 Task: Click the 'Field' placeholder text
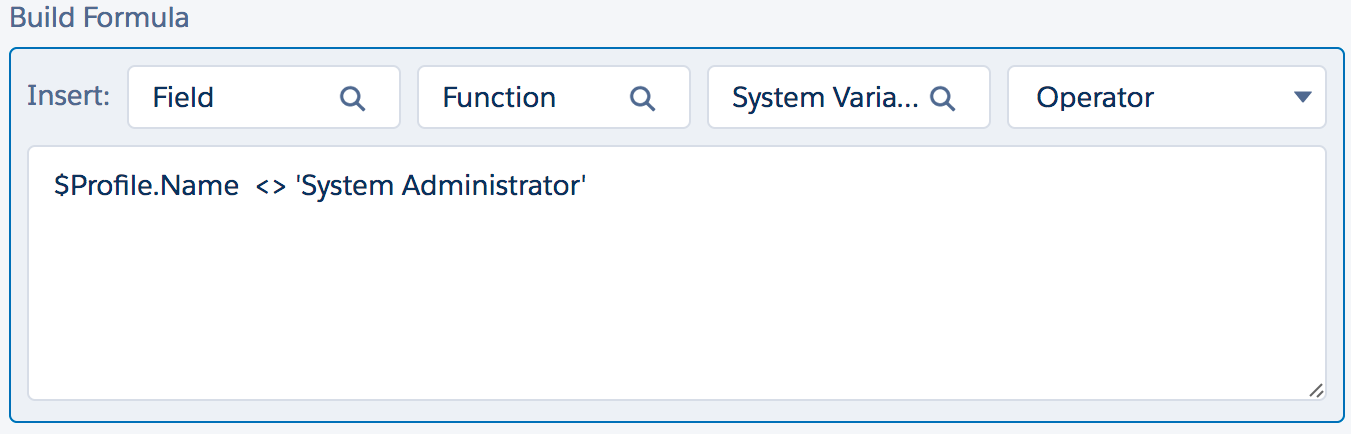coord(183,97)
